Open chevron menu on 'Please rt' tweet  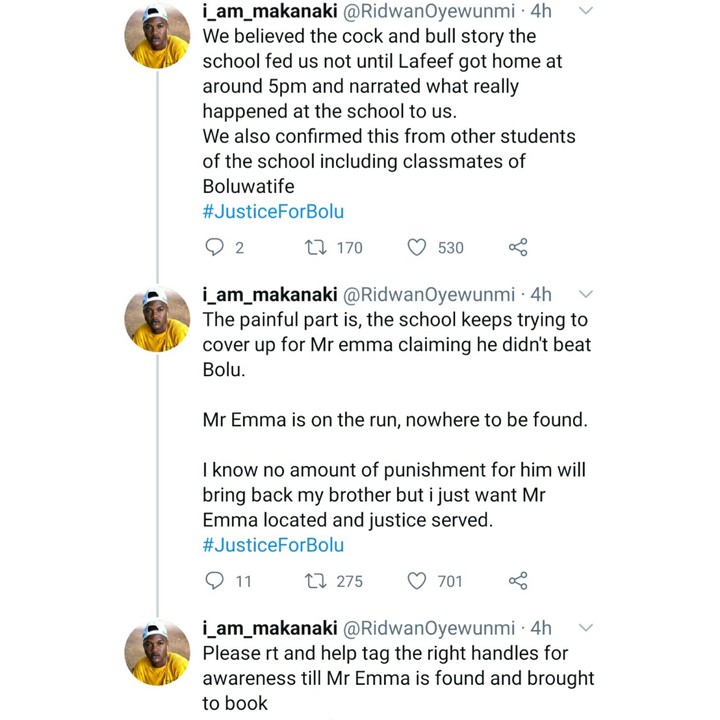pyautogui.click(x=586, y=627)
